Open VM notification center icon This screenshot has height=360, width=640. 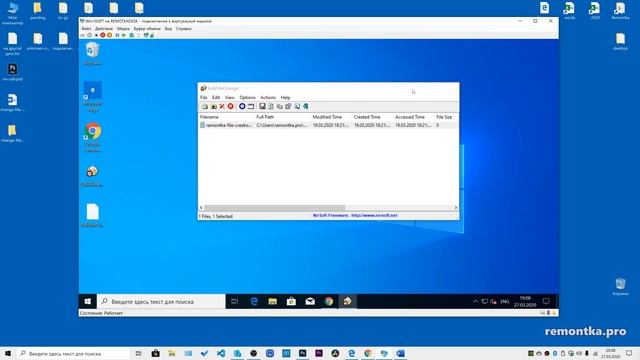(546, 302)
